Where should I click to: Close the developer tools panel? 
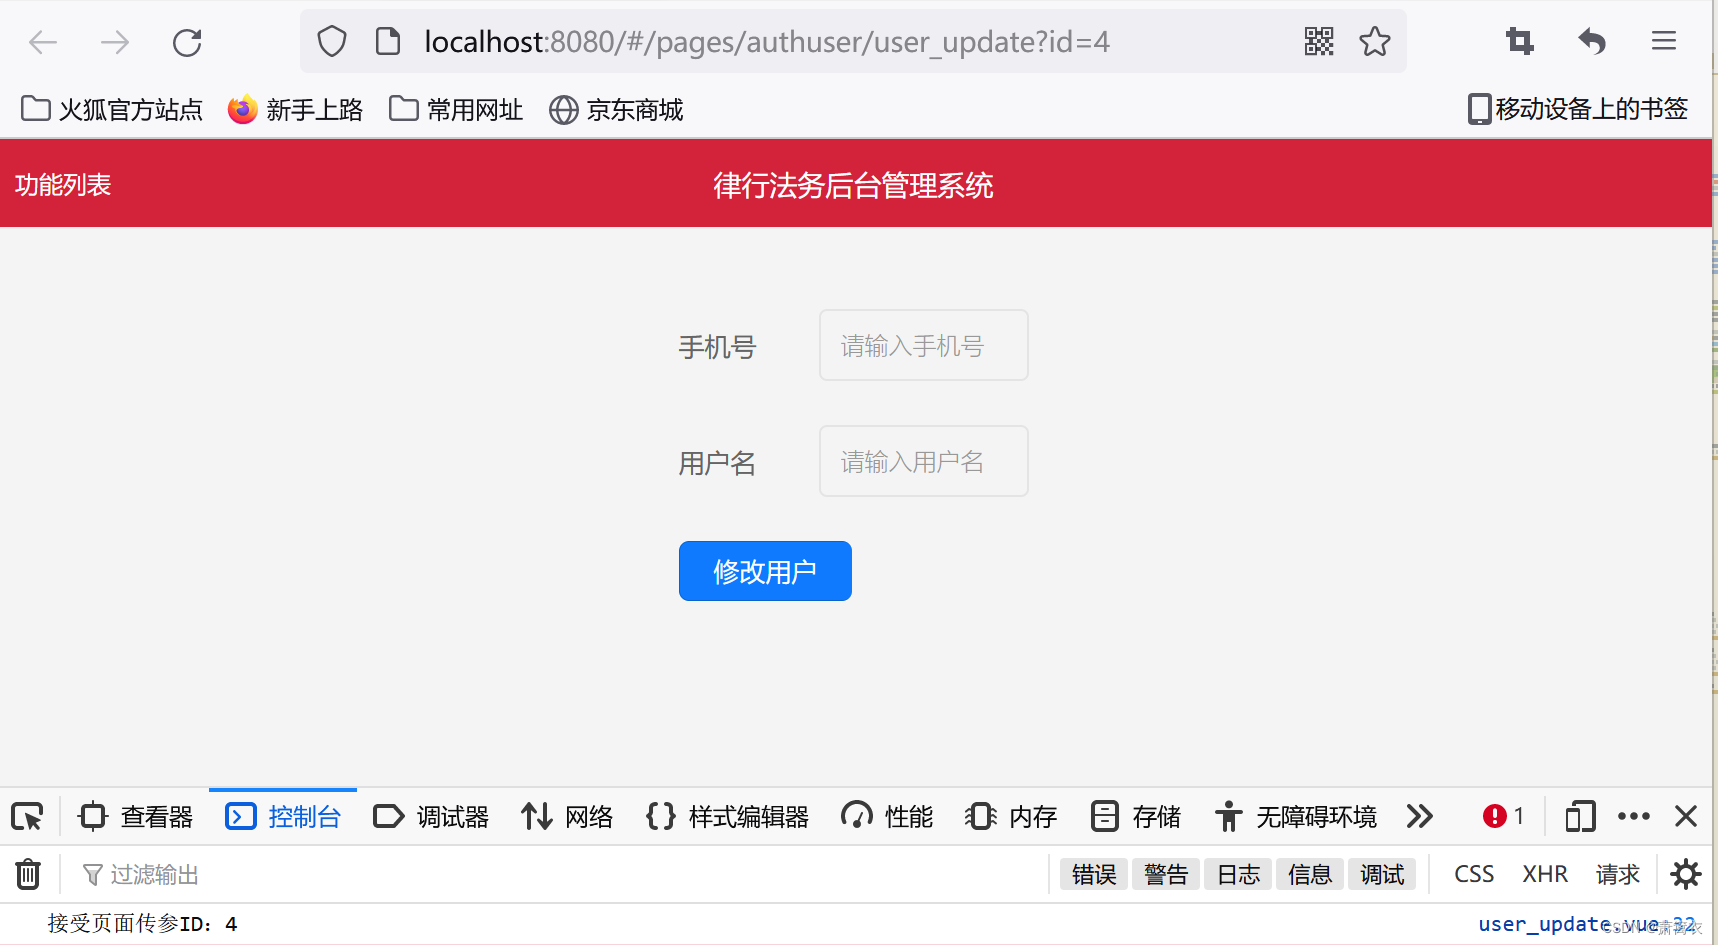[1686, 817]
